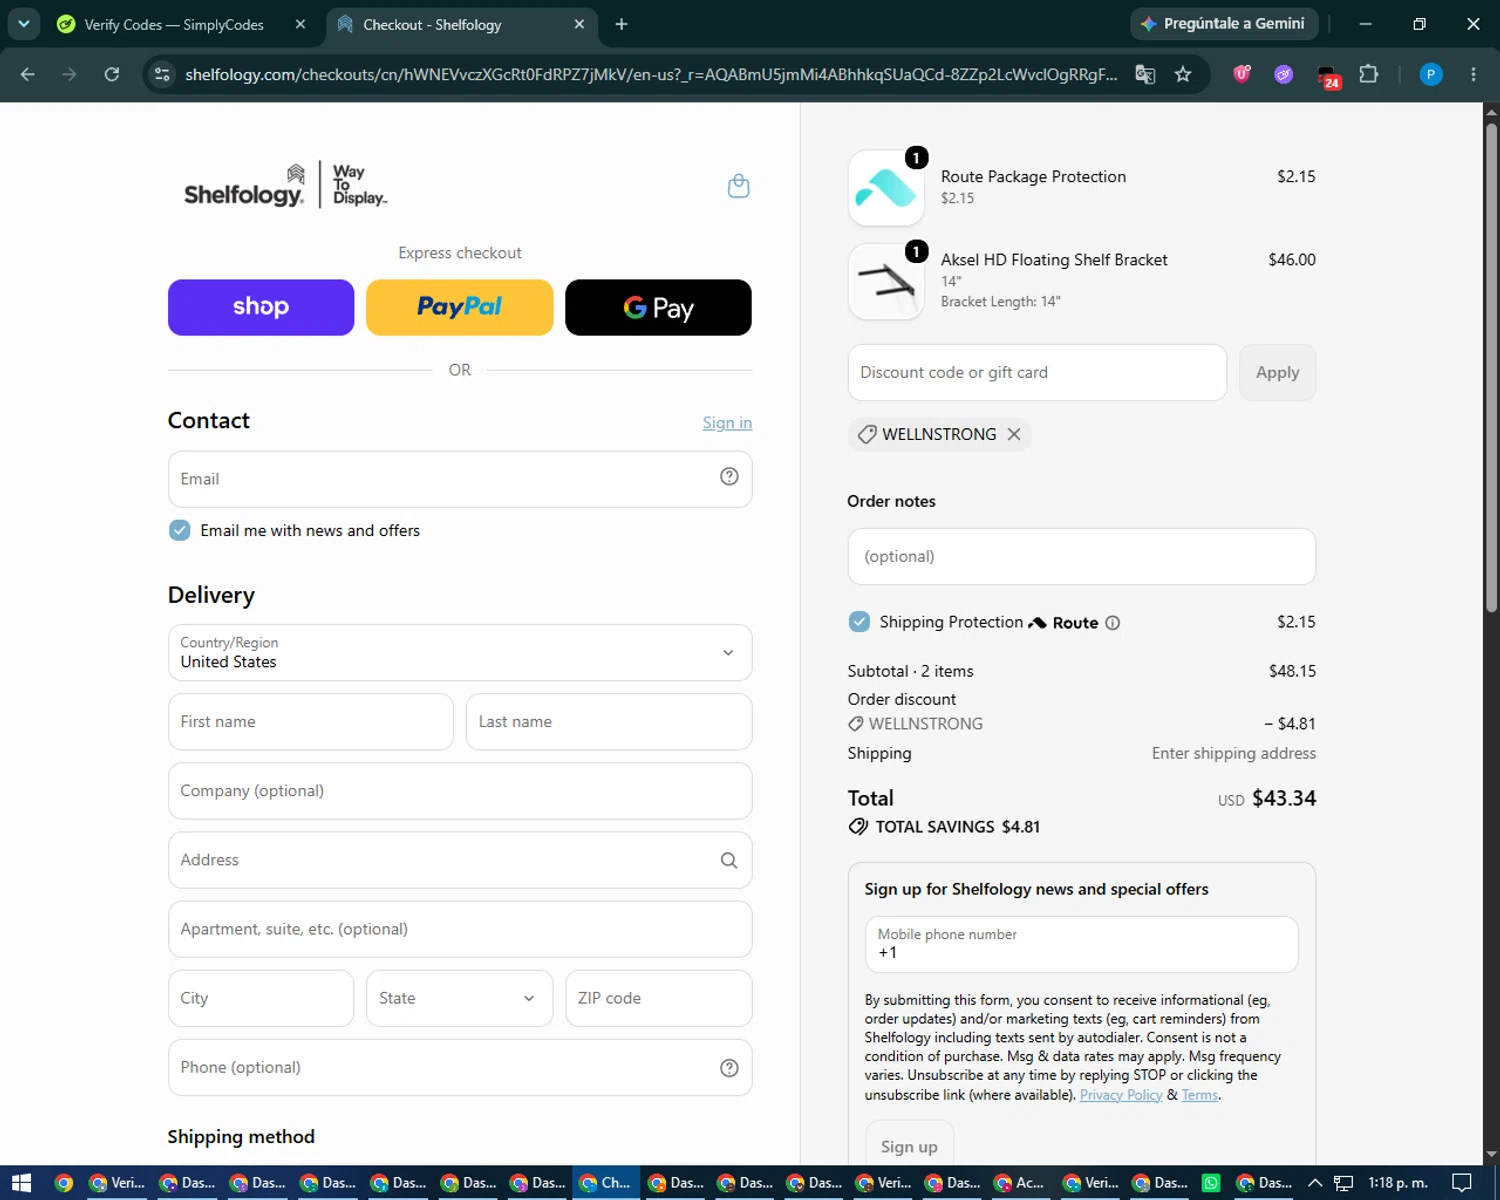This screenshot has height=1200, width=1500.
Task: Click the purple circular extension icon
Action: [x=1284, y=74]
